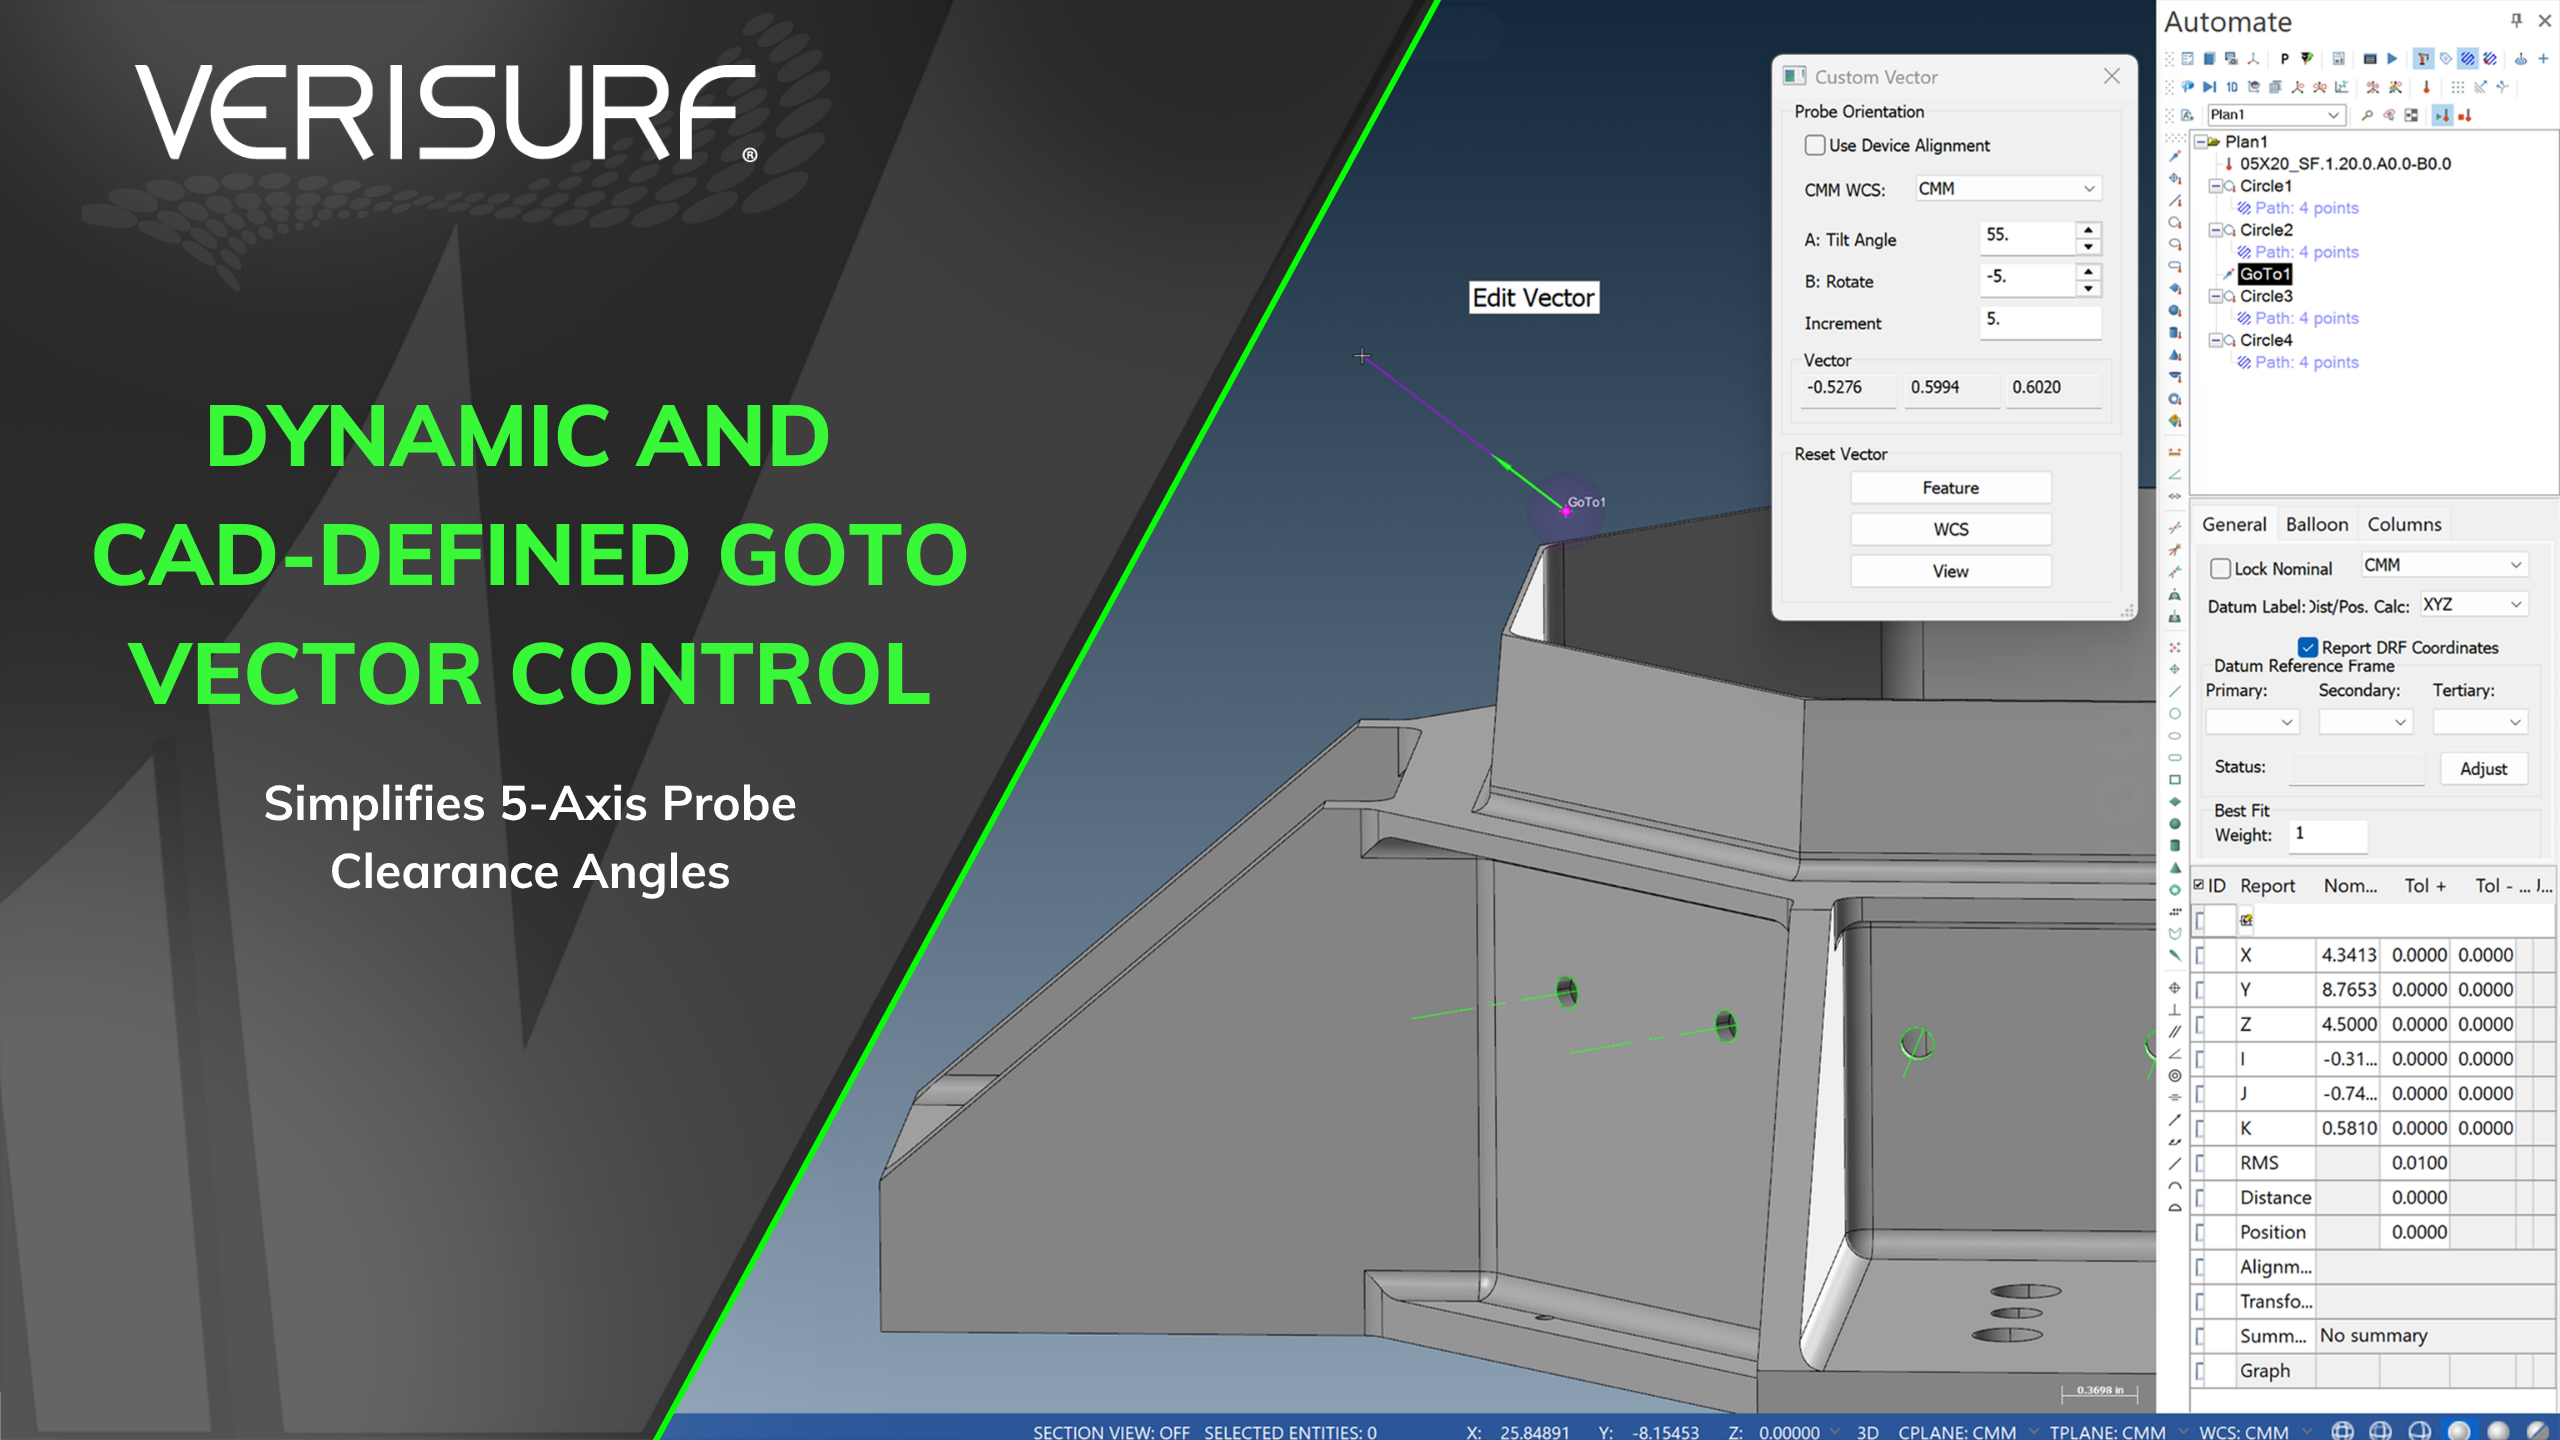Click the blue plus icon in the Automate toolbar

click(x=2543, y=59)
